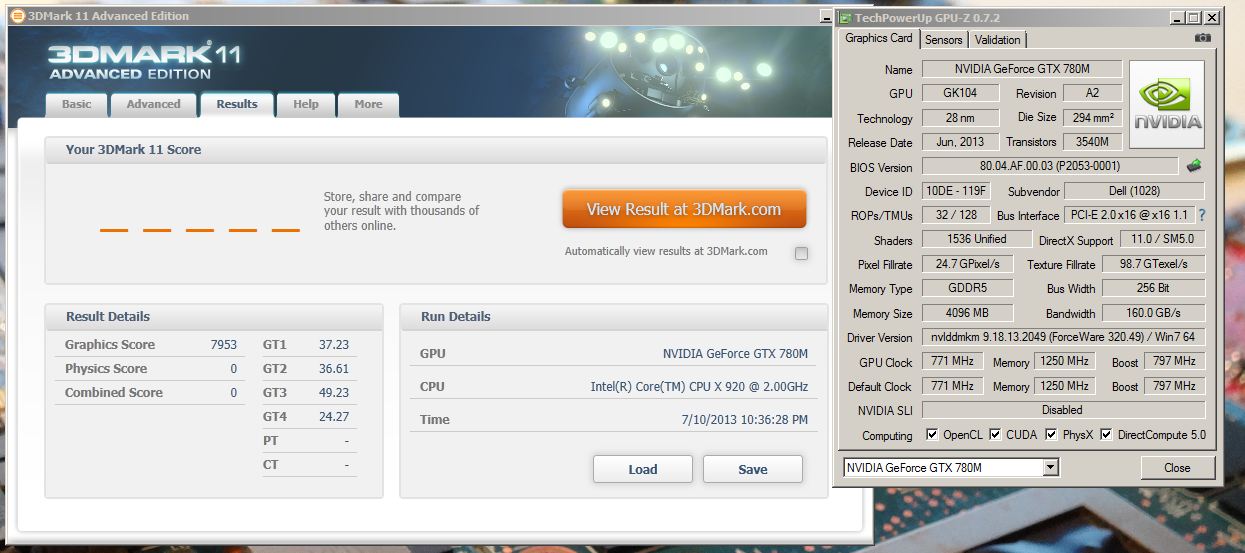Viewport: 1245px width, 553px height.
Task: Open the Help tab
Action: pyautogui.click(x=306, y=104)
